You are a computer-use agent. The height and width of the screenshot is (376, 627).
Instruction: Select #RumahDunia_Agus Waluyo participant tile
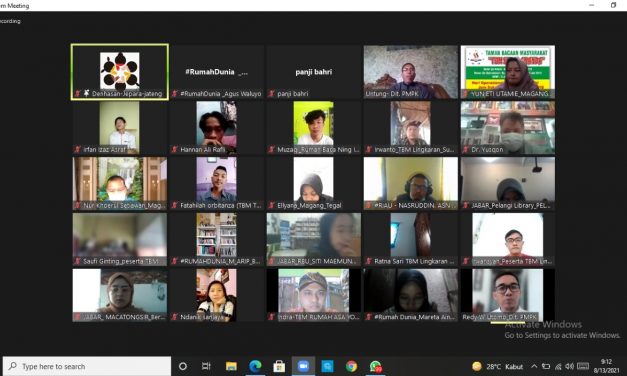pyautogui.click(x=217, y=72)
